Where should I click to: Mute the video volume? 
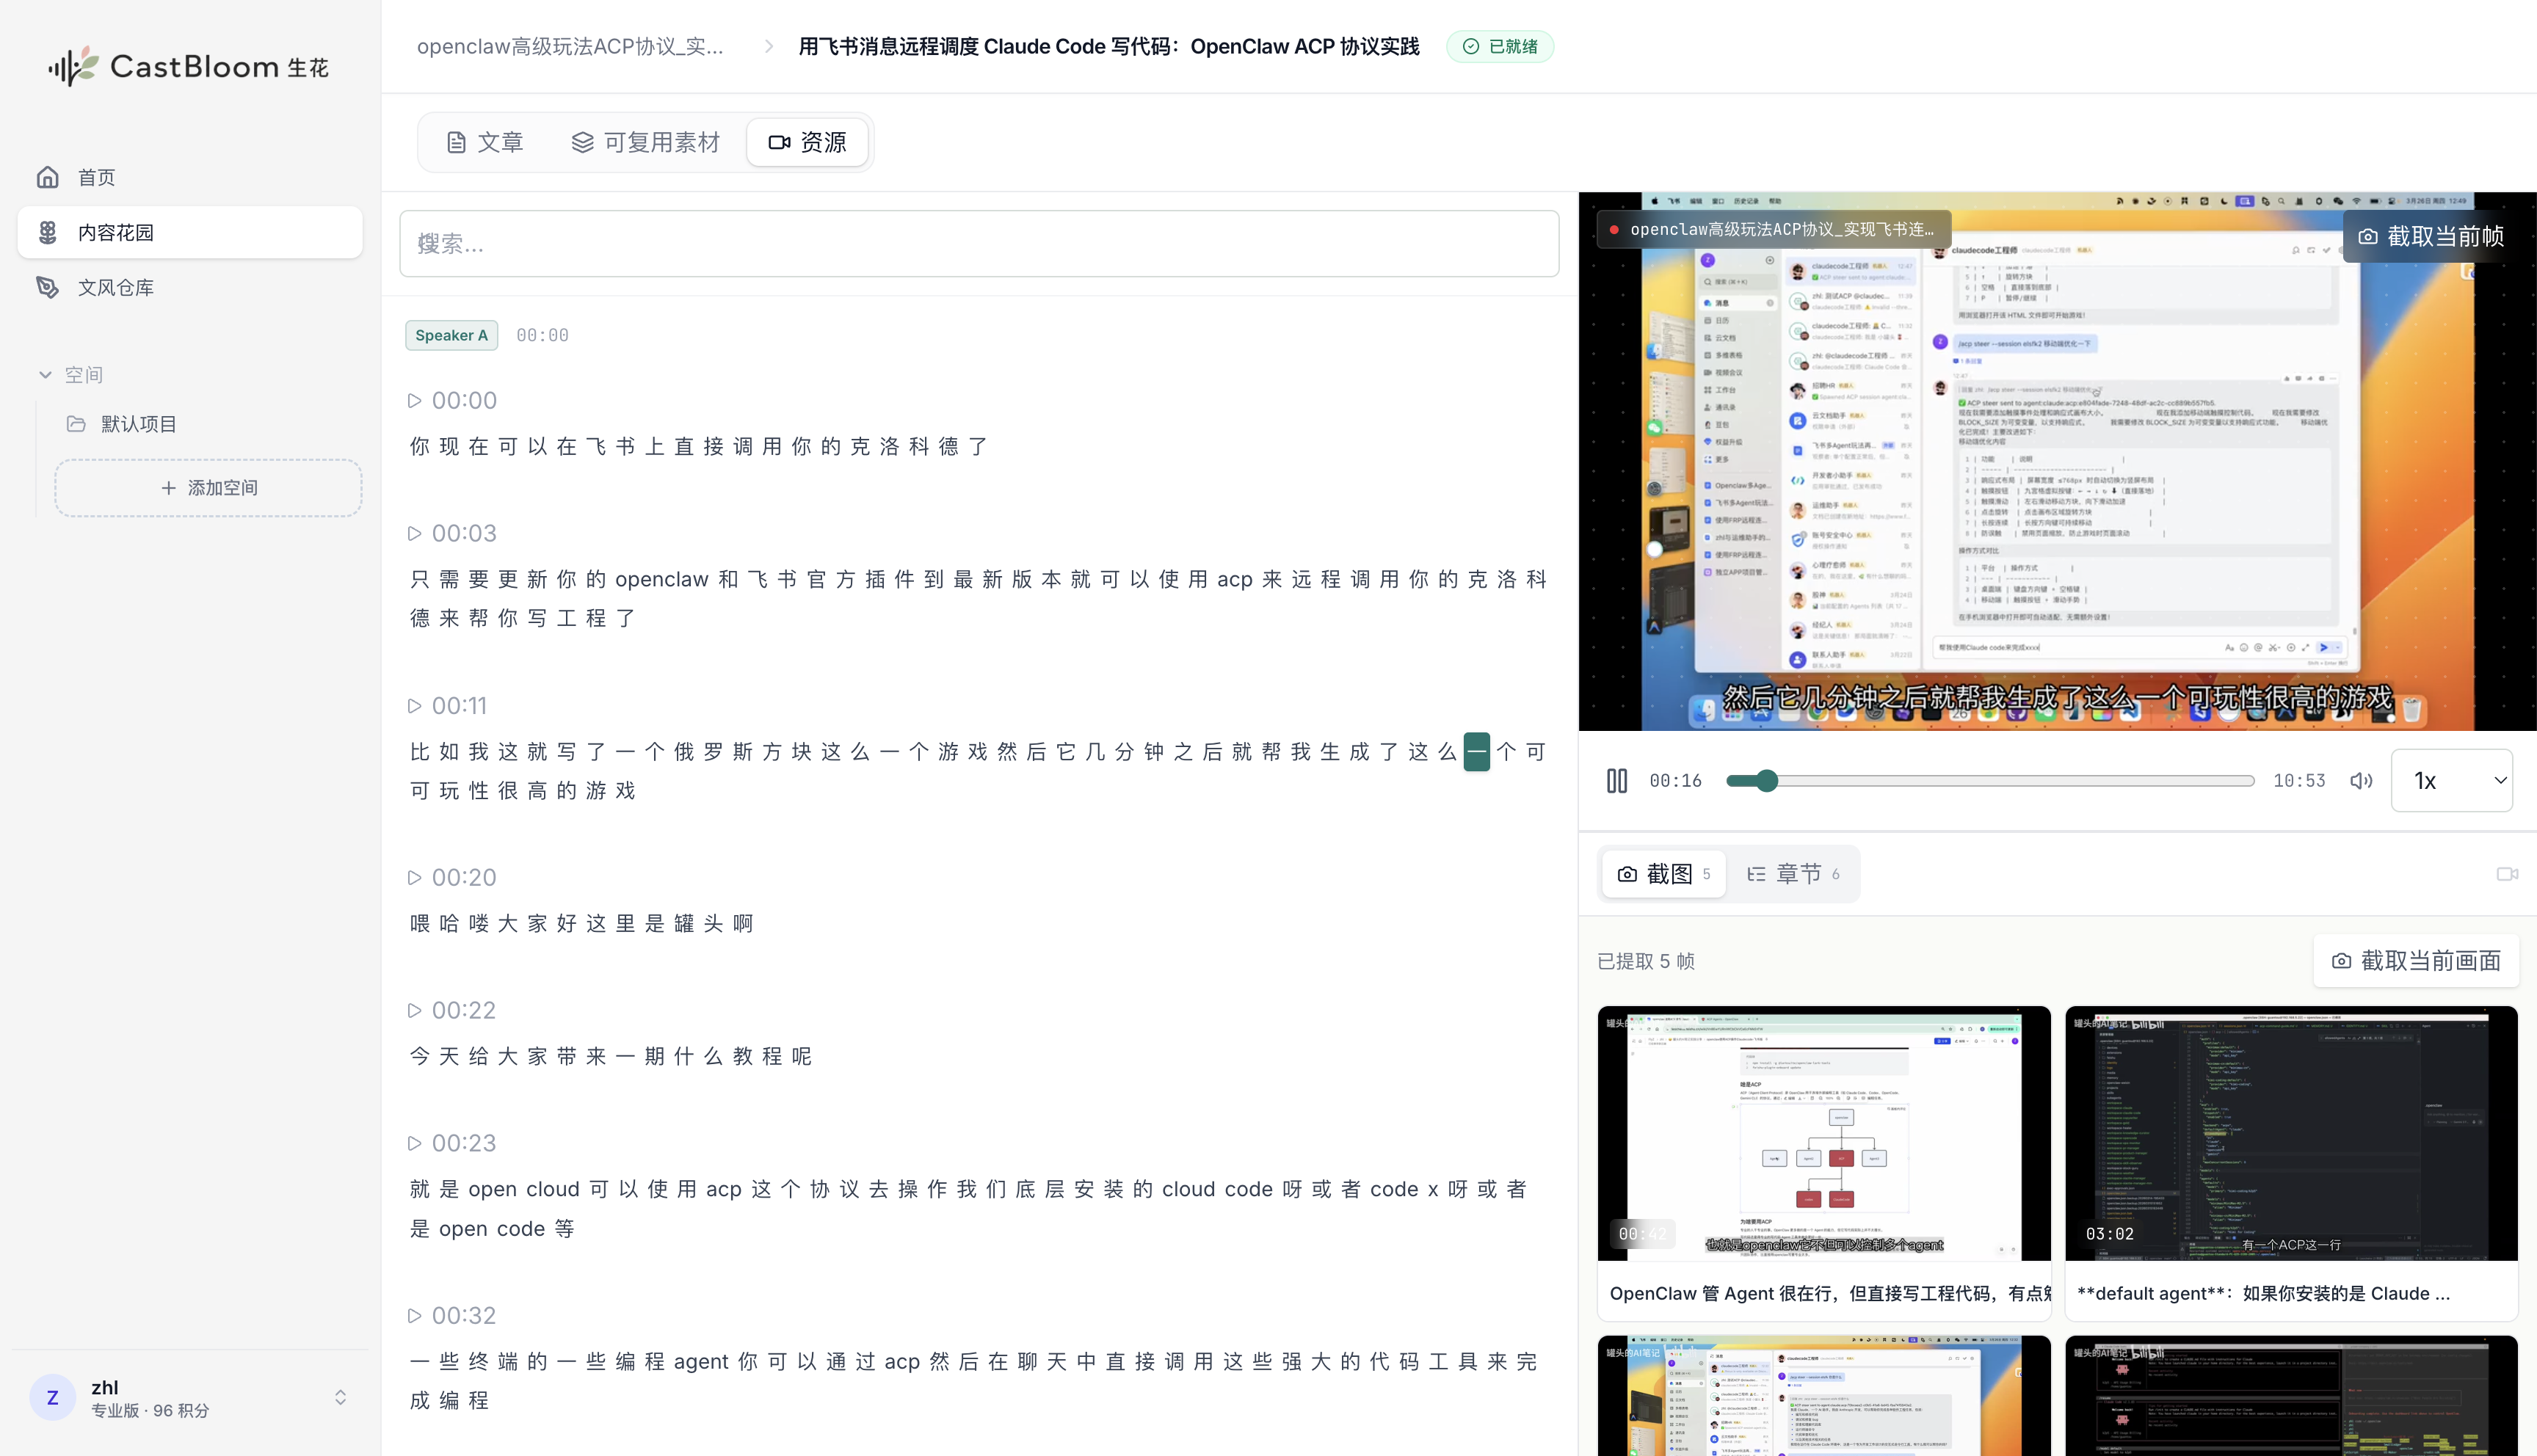pyautogui.click(x=2361, y=780)
